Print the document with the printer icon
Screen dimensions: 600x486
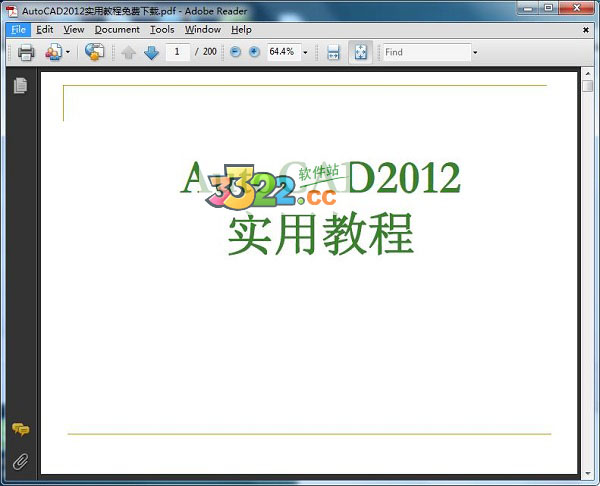26,52
